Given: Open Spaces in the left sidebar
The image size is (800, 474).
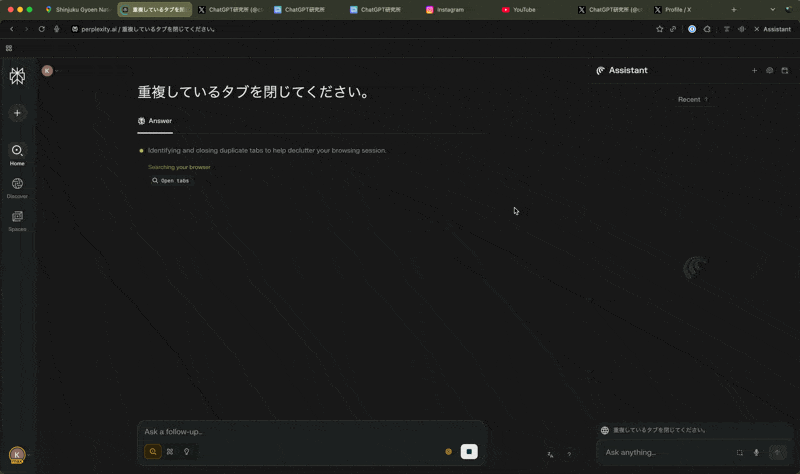Looking at the screenshot, I should point(17,220).
